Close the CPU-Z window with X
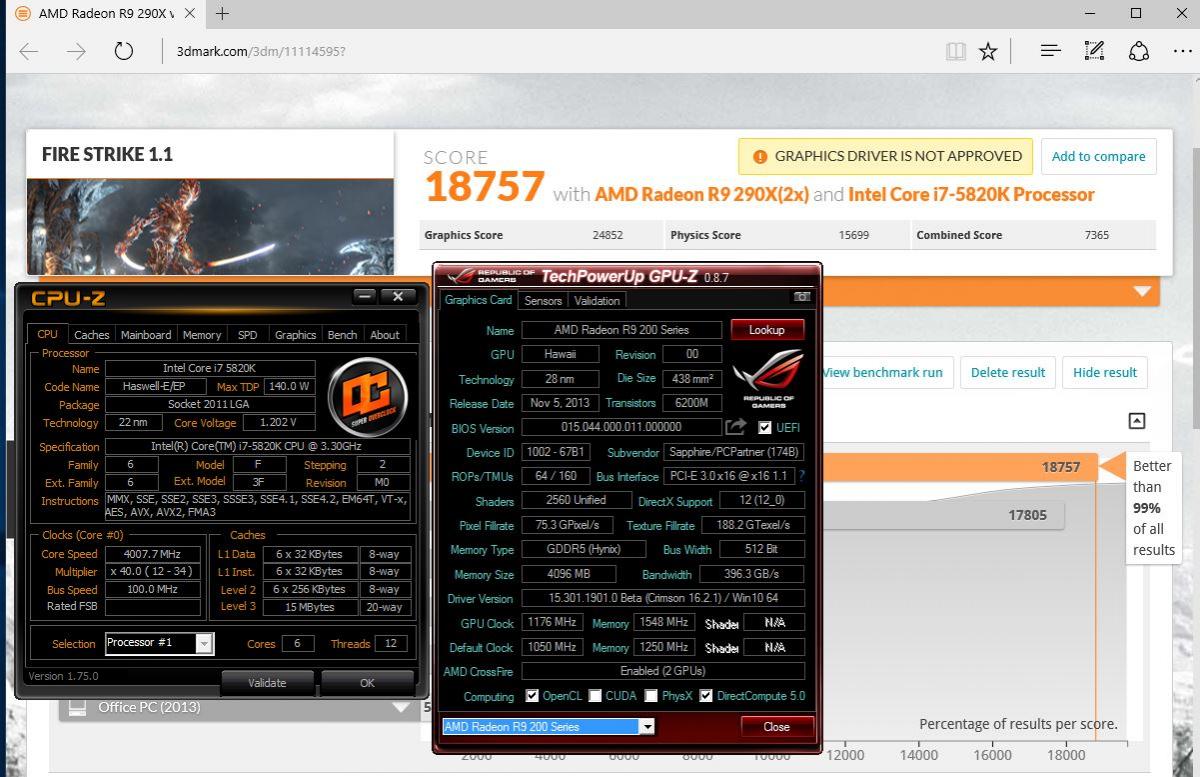Image resolution: width=1200 pixels, height=777 pixels. tap(398, 296)
